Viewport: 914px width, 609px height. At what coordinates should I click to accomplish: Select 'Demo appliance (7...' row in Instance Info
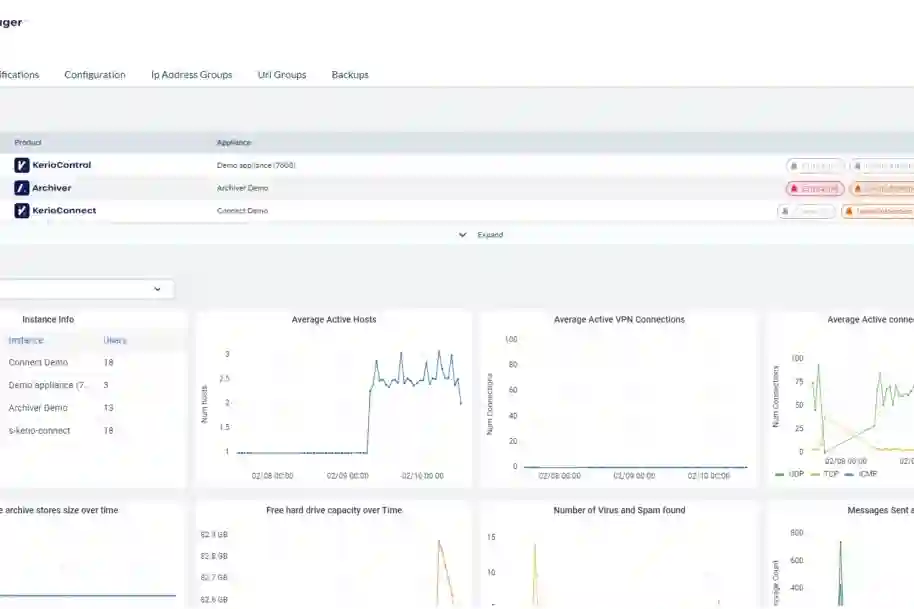[92, 385]
